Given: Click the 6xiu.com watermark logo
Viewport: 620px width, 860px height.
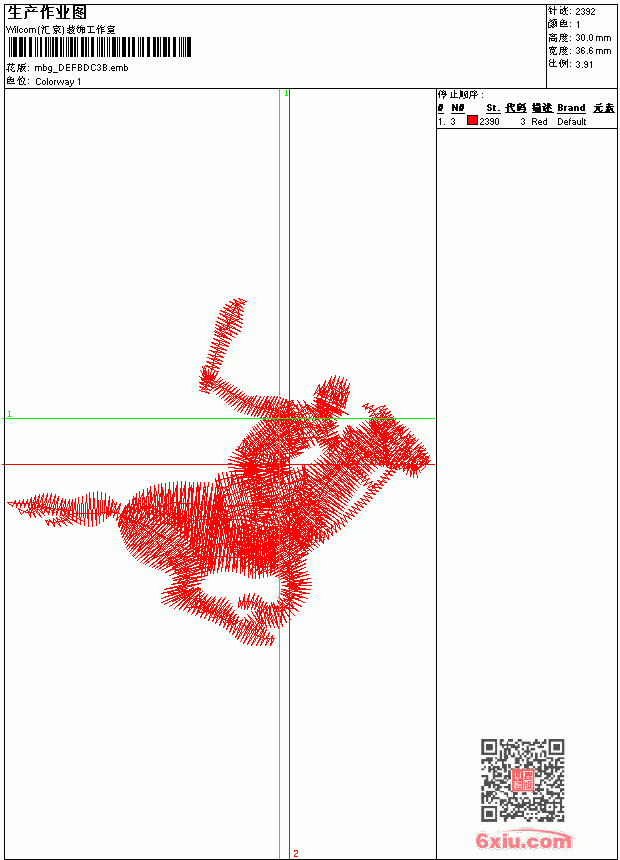Looking at the screenshot, I should (523, 840).
